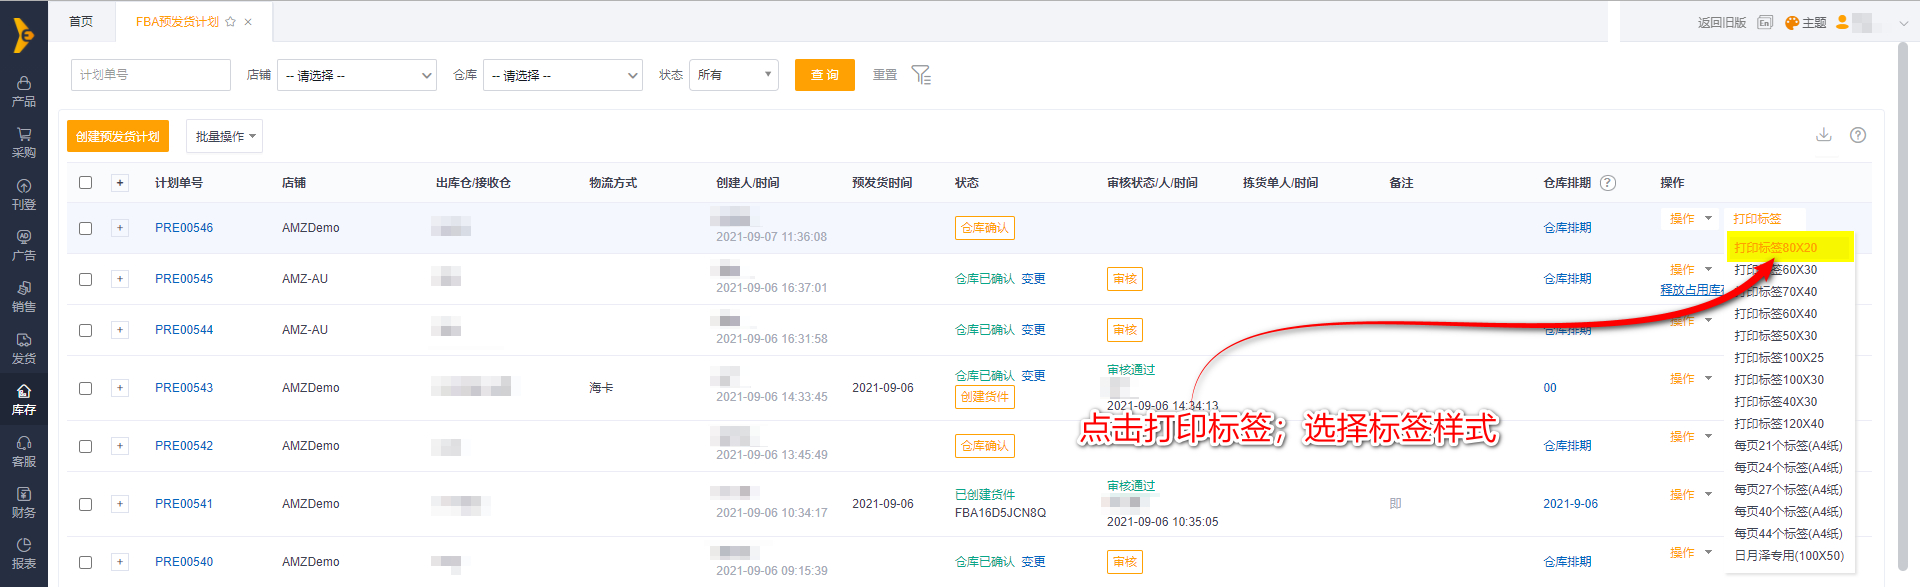The image size is (1920, 587).
Task: Click the download export icon above table
Action: point(1824,135)
